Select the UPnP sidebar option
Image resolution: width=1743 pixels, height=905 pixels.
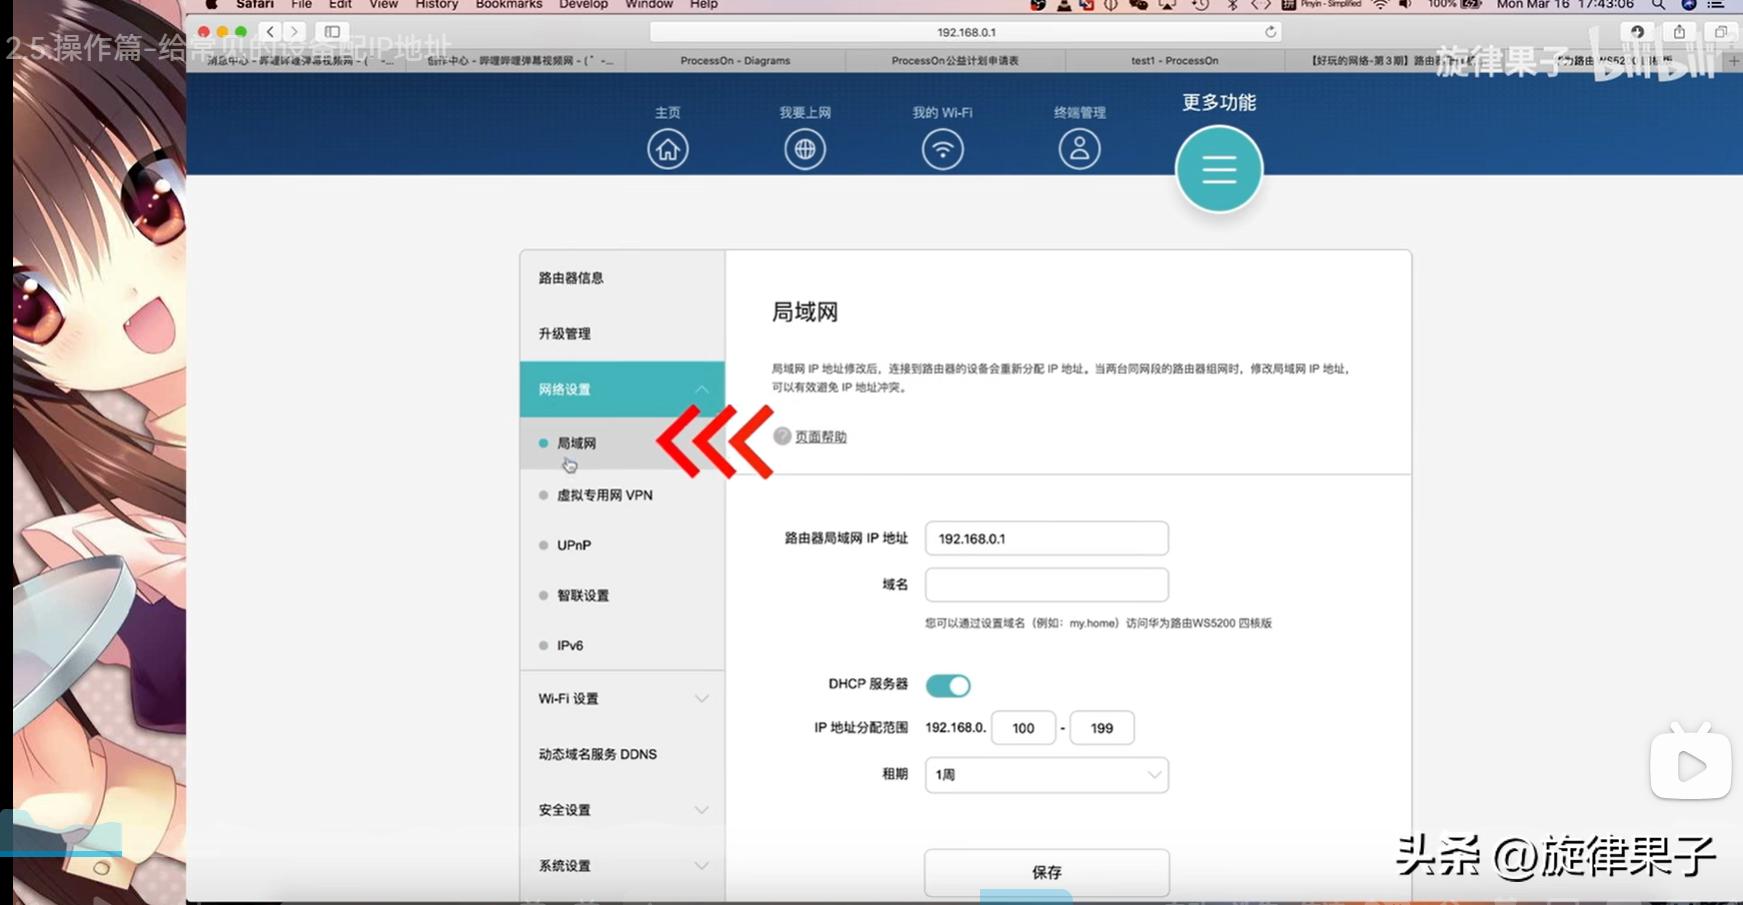tap(574, 545)
